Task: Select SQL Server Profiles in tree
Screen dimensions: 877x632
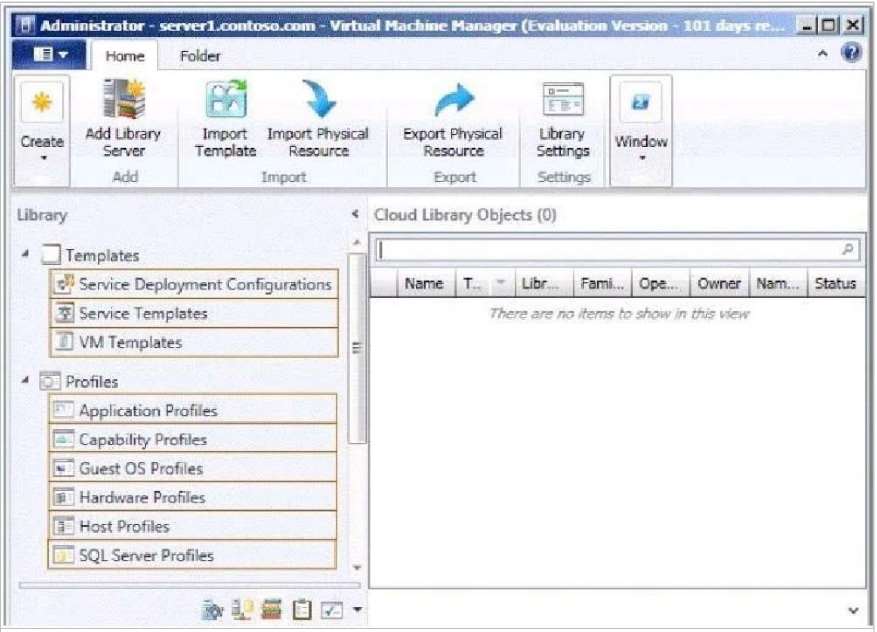Action: [193, 555]
